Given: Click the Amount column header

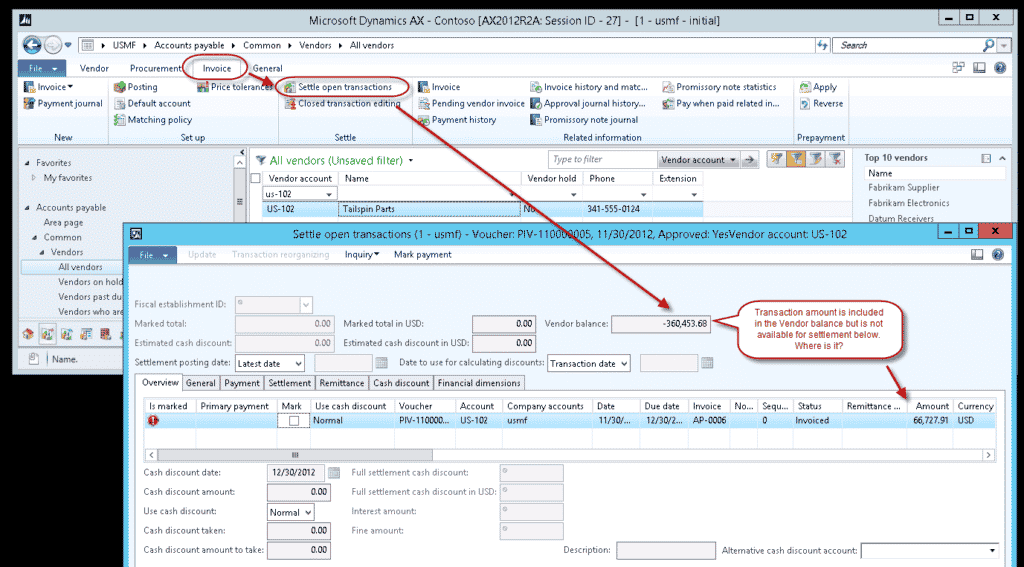Looking at the screenshot, I should point(930,406).
